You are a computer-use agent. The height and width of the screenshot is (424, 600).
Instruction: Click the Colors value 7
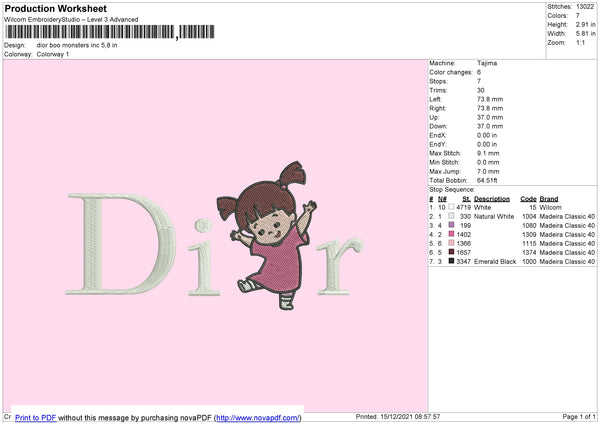(578, 16)
